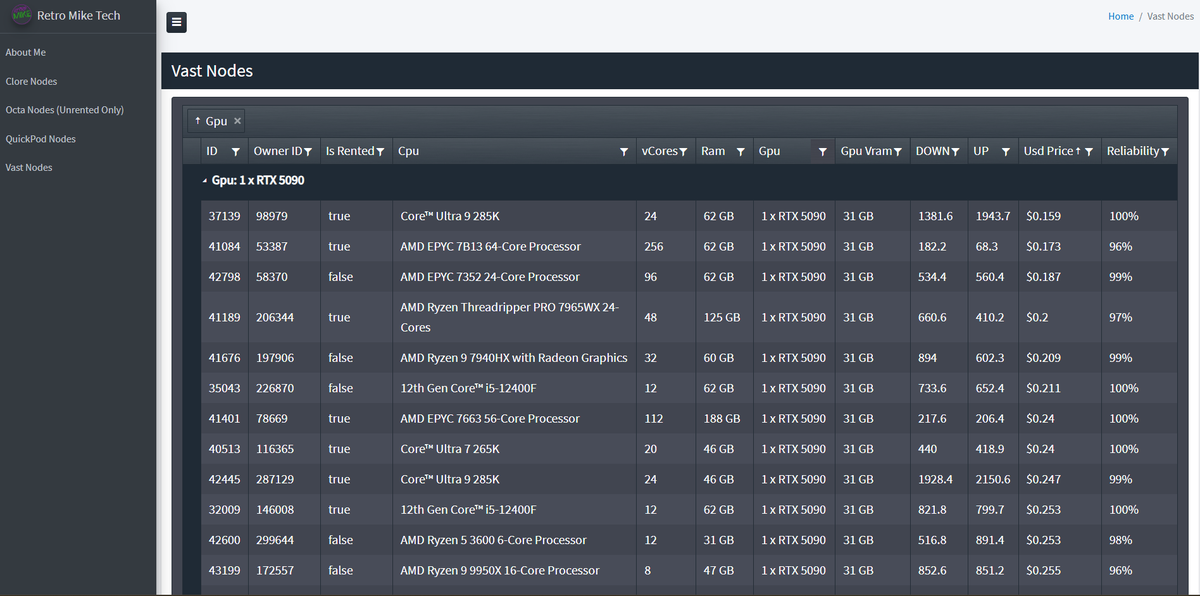This screenshot has height=596, width=1200.
Task: Select owner ID 299644 cell
Action: click(284, 540)
